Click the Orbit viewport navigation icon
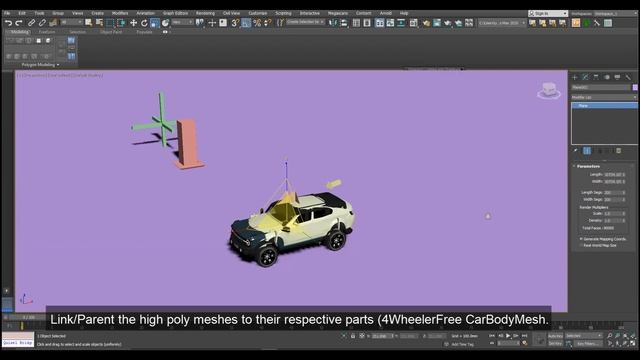 [625, 343]
